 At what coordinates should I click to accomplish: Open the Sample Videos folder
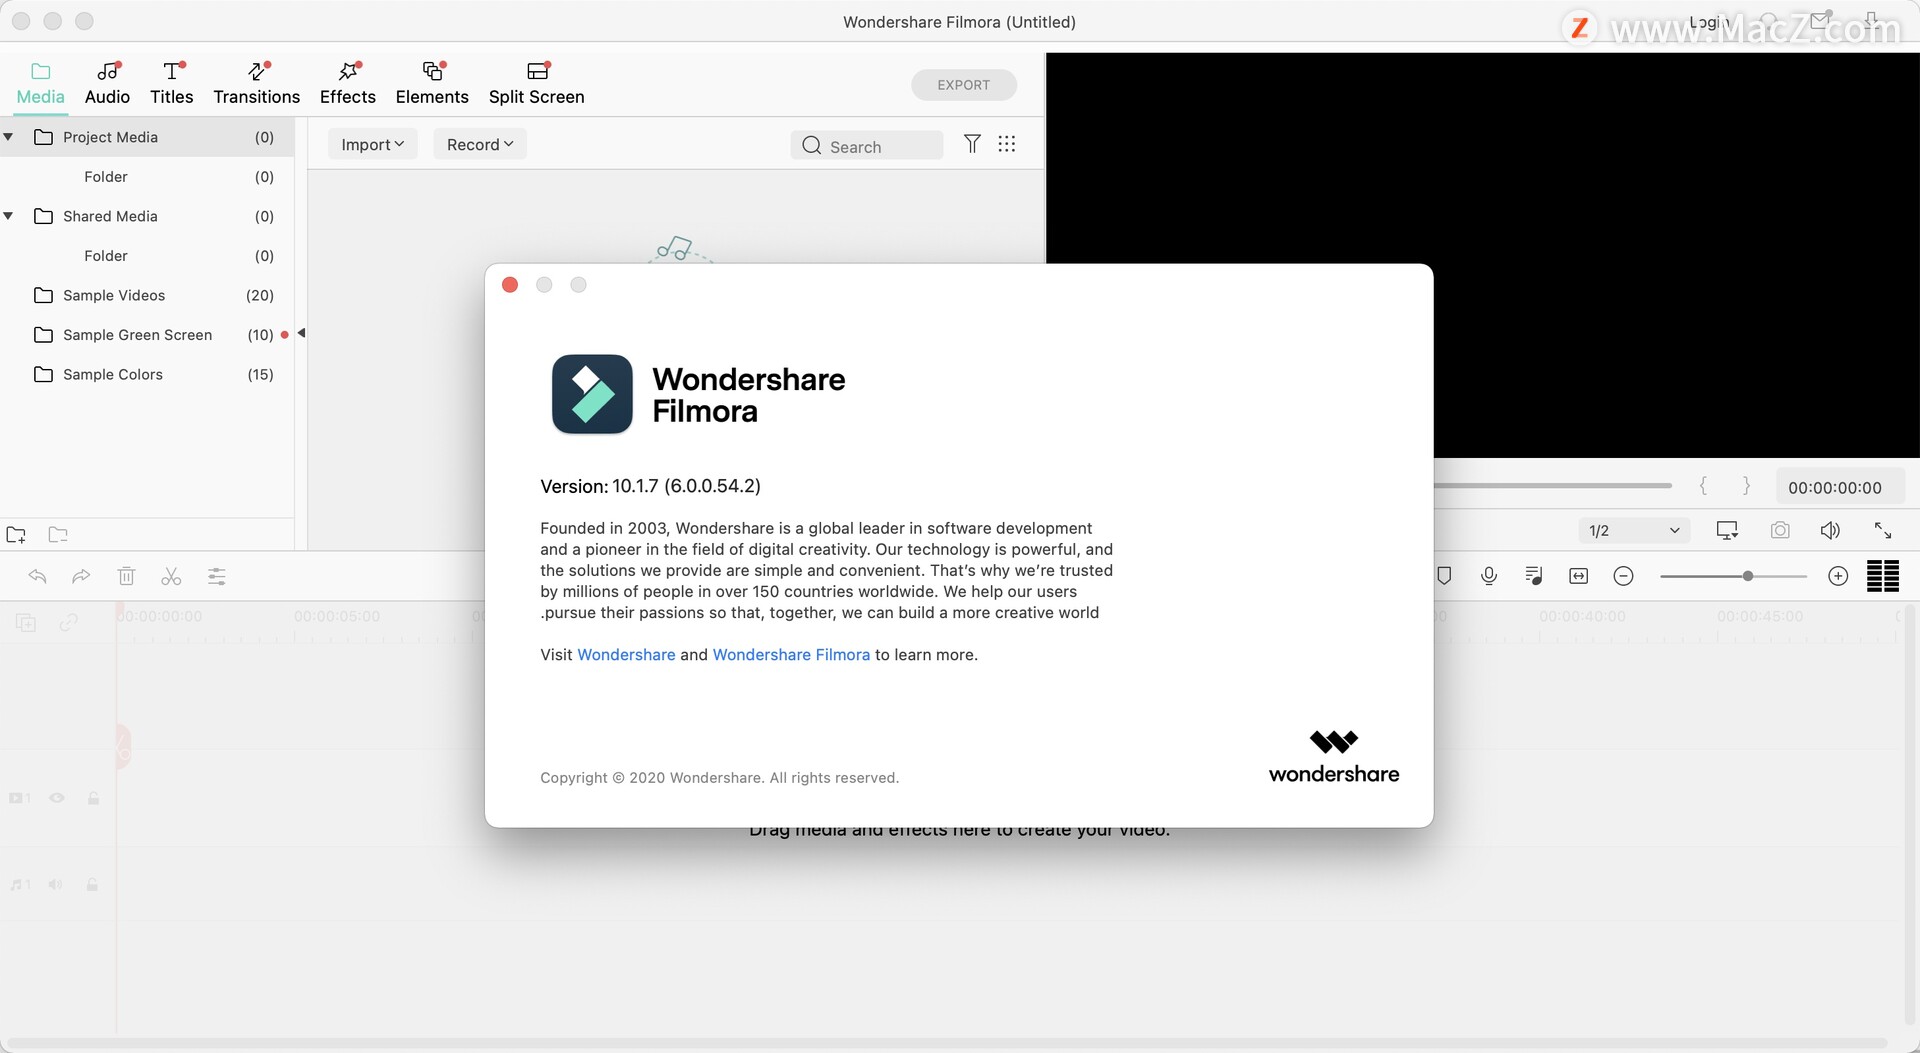pos(147,295)
